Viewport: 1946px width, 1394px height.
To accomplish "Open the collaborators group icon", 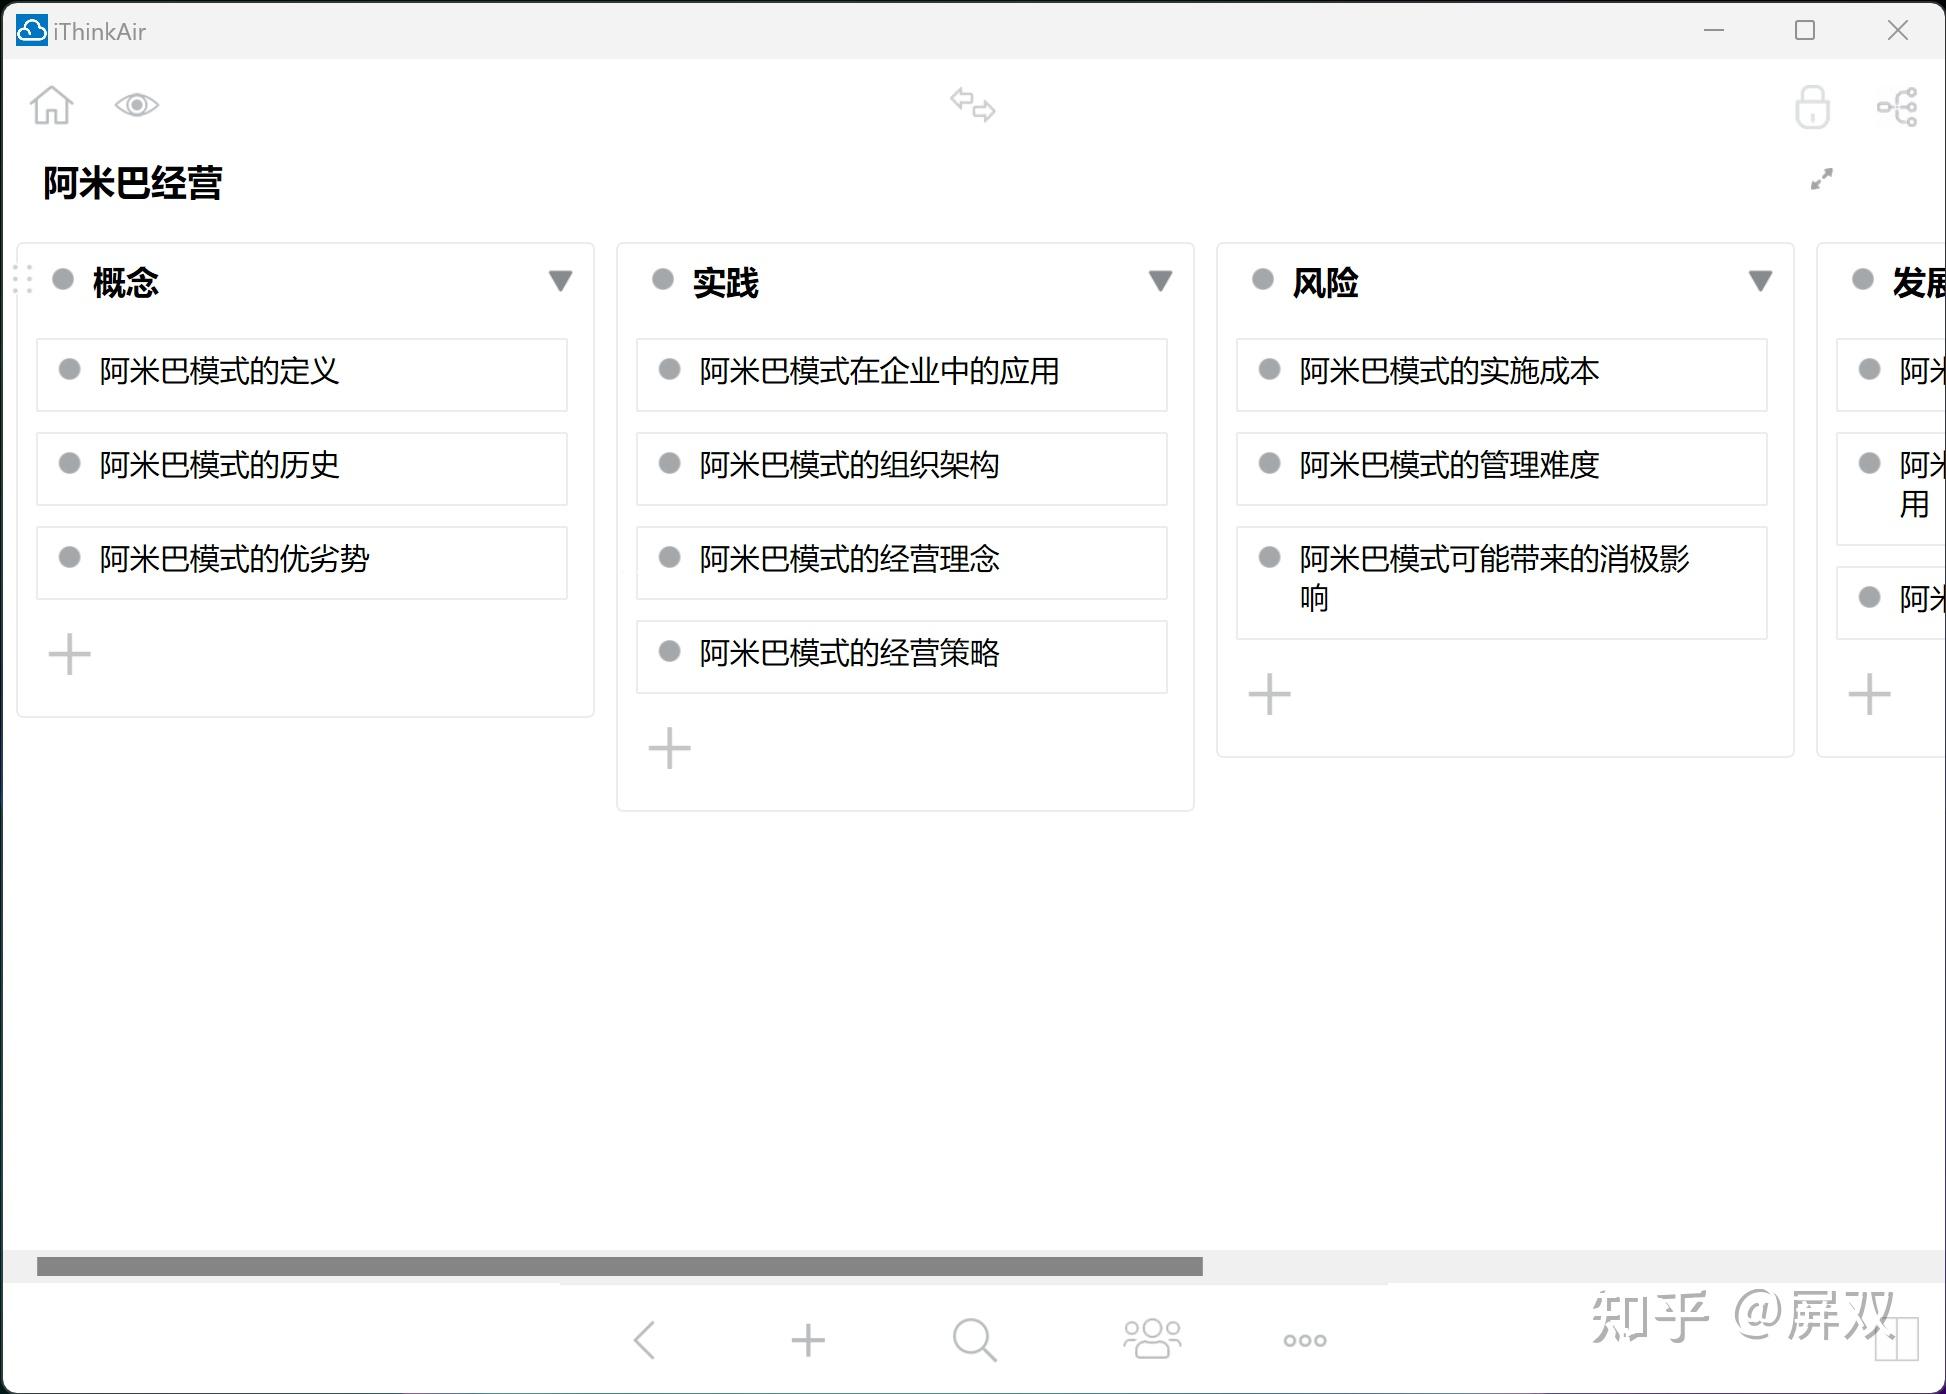I will coord(1152,1340).
